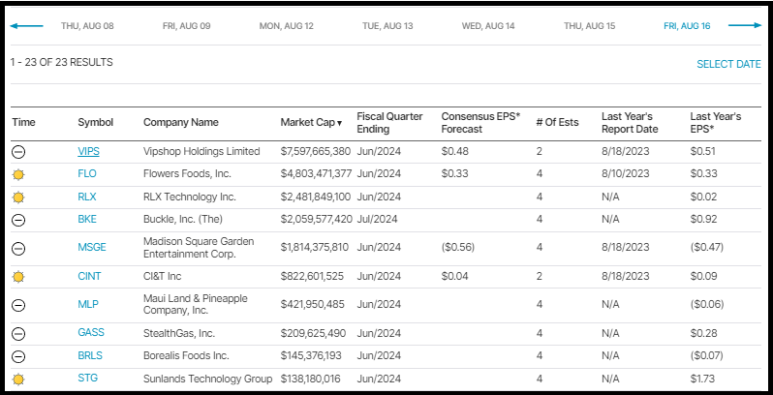Click the # Of Ests header
The width and height of the screenshot is (773, 395).
pyautogui.click(x=558, y=122)
